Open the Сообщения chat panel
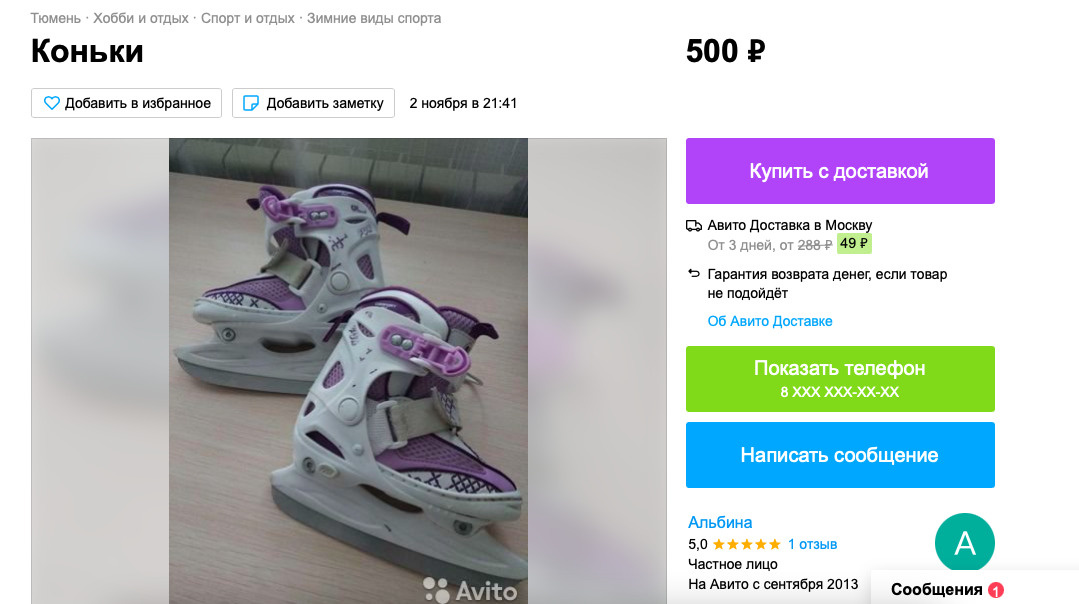 click(936, 589)
